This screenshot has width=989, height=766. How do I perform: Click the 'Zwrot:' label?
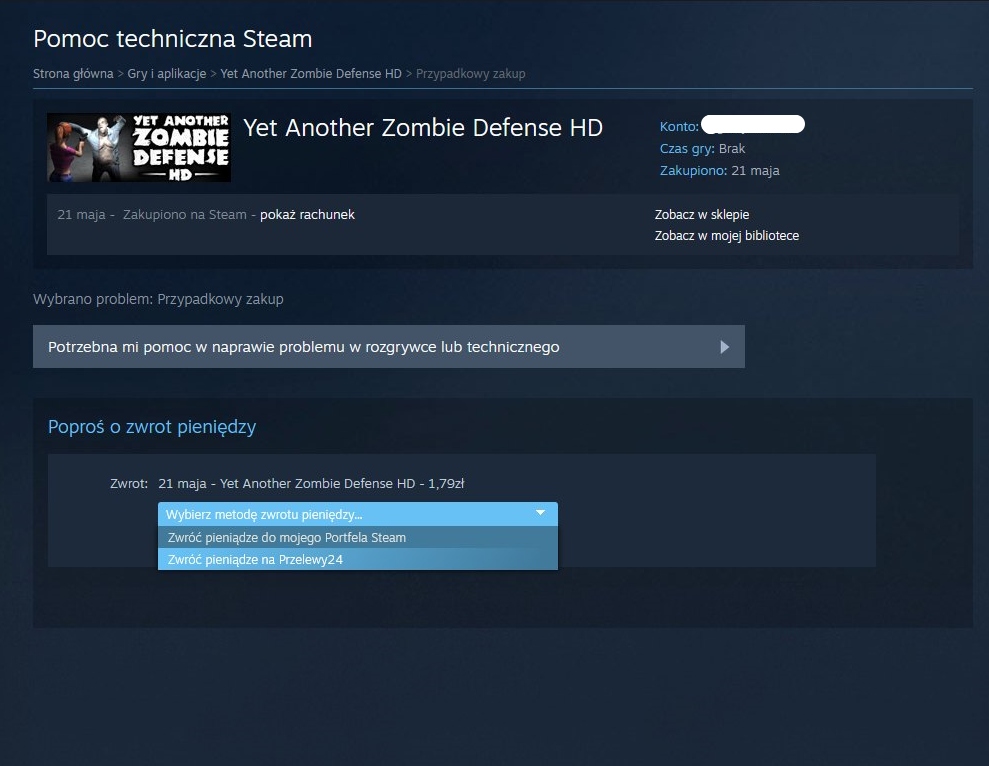click(x=129, y=483)
